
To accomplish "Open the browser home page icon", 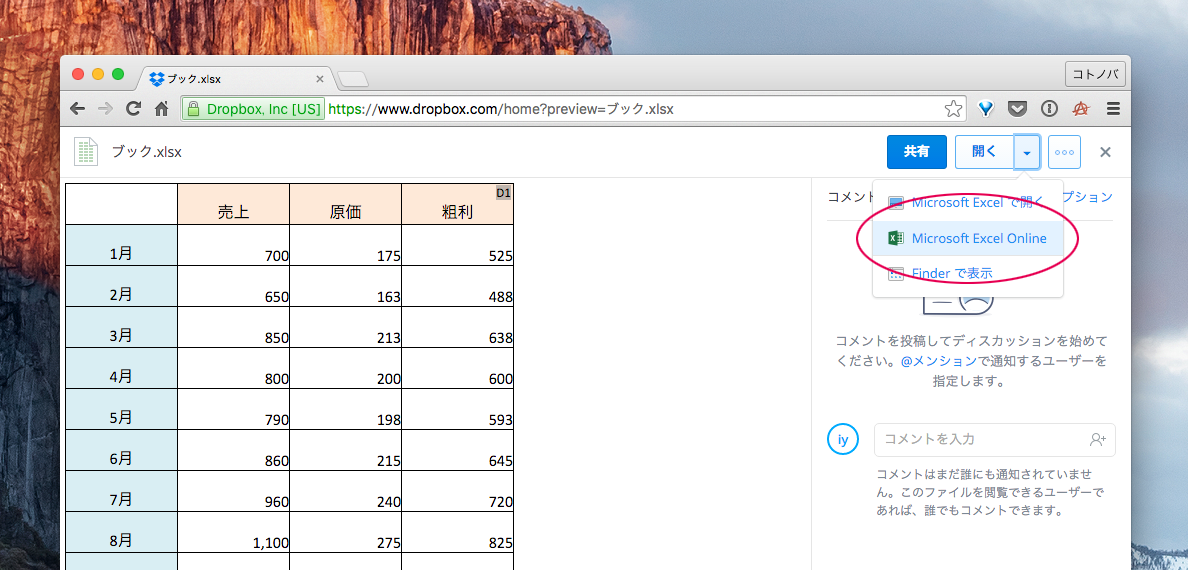I will click(x=161, y=109).
